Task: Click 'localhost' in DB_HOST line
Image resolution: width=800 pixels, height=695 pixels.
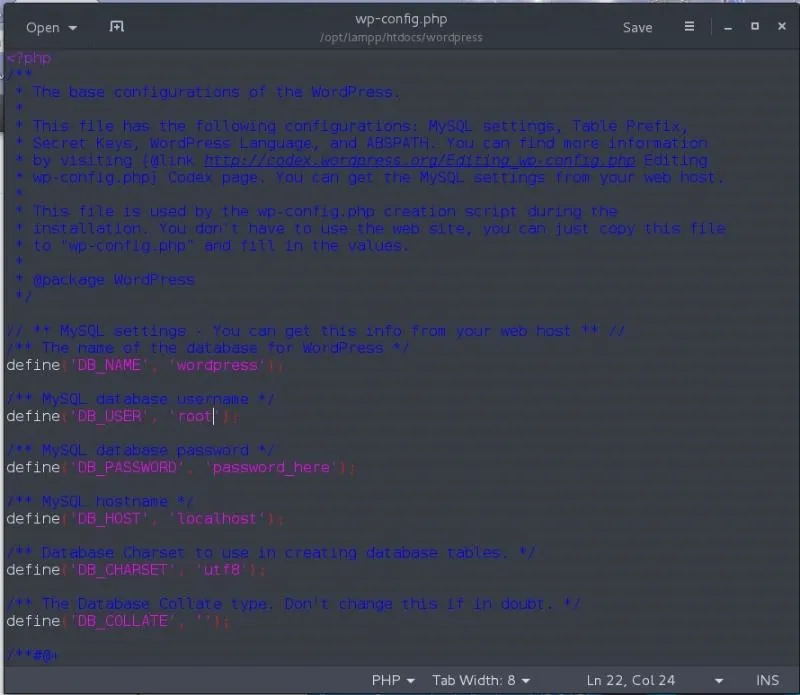Action: pyautogui.click(x=217, y=518)
